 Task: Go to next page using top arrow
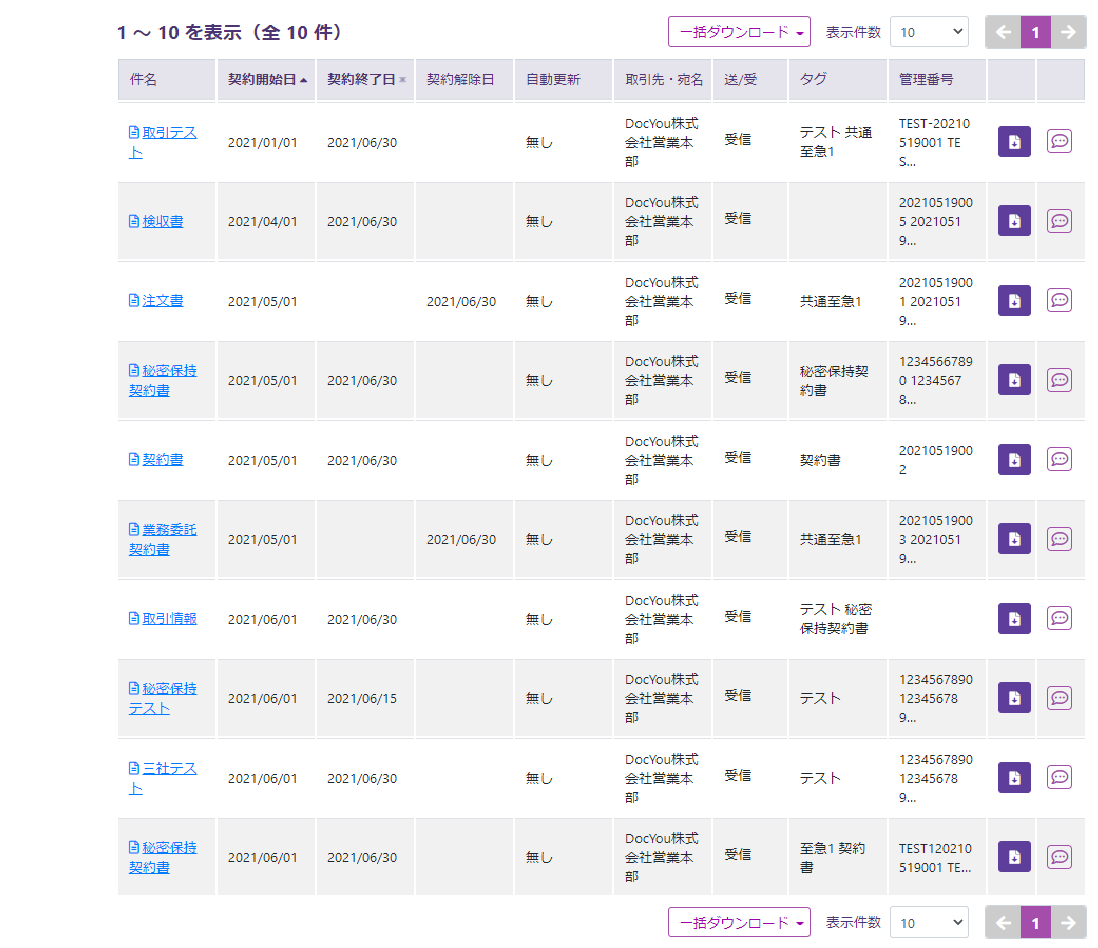coord(1068,32)
